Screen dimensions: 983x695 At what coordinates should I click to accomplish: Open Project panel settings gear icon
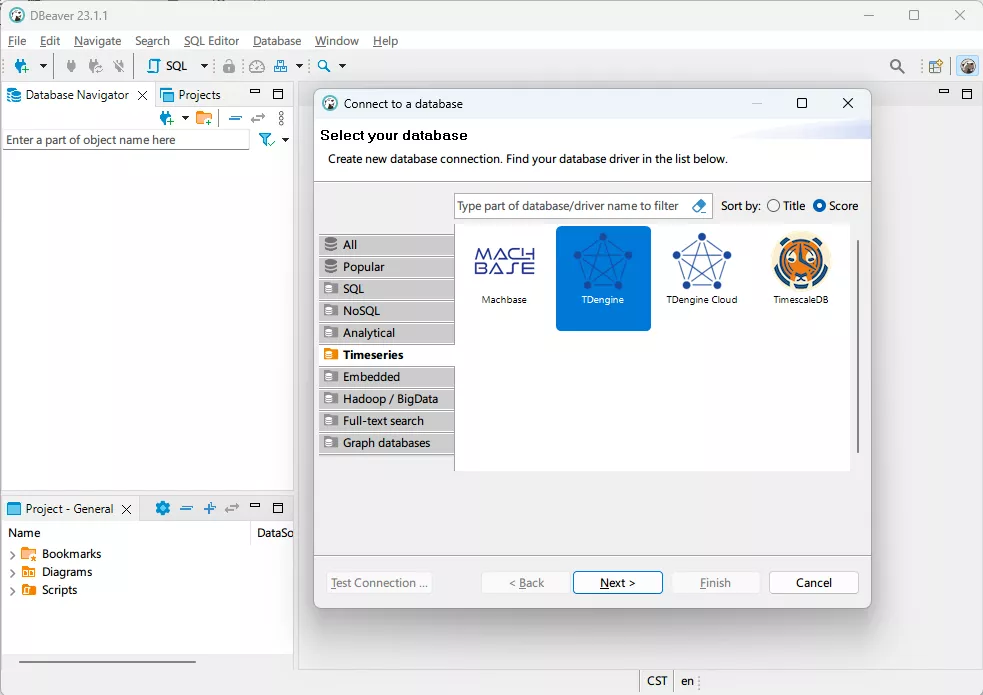163,508
